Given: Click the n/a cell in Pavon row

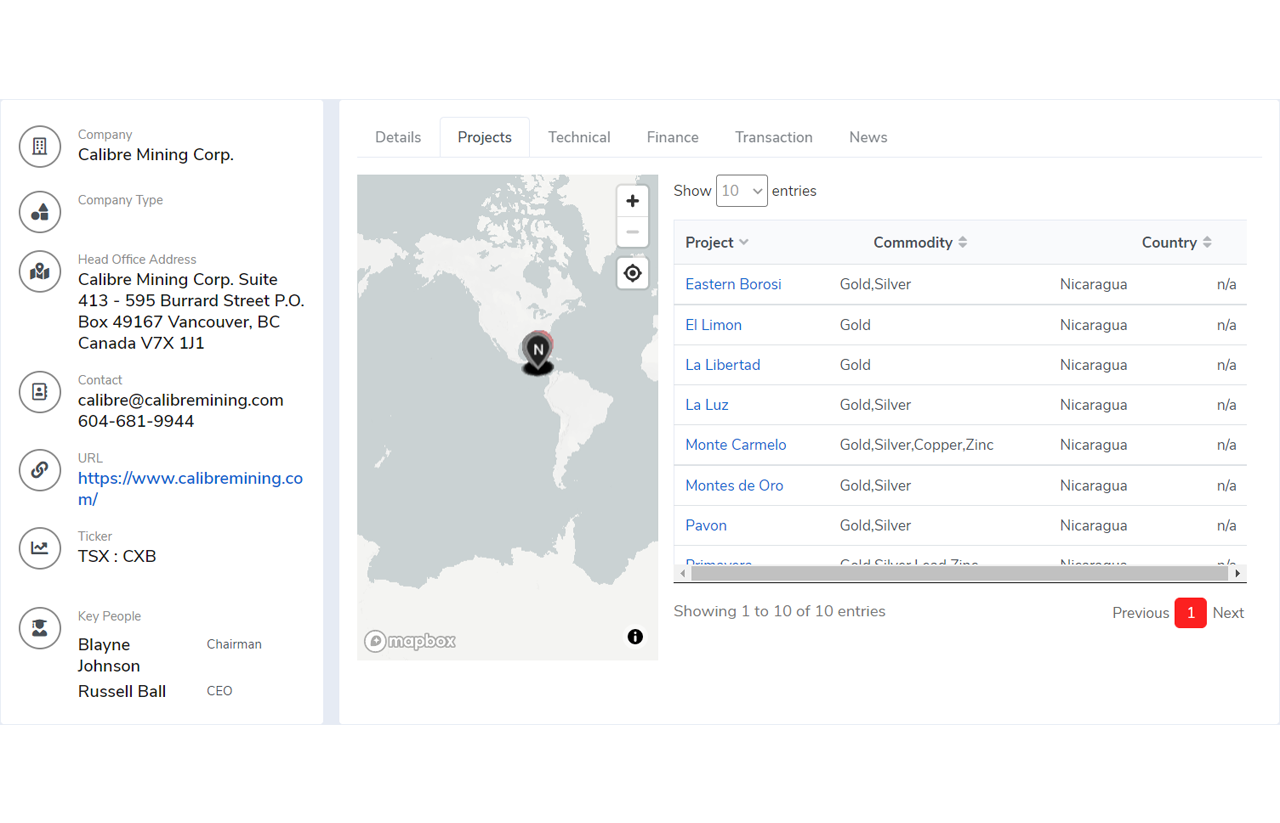Looking at the screenshot, I should [1226, 526].
